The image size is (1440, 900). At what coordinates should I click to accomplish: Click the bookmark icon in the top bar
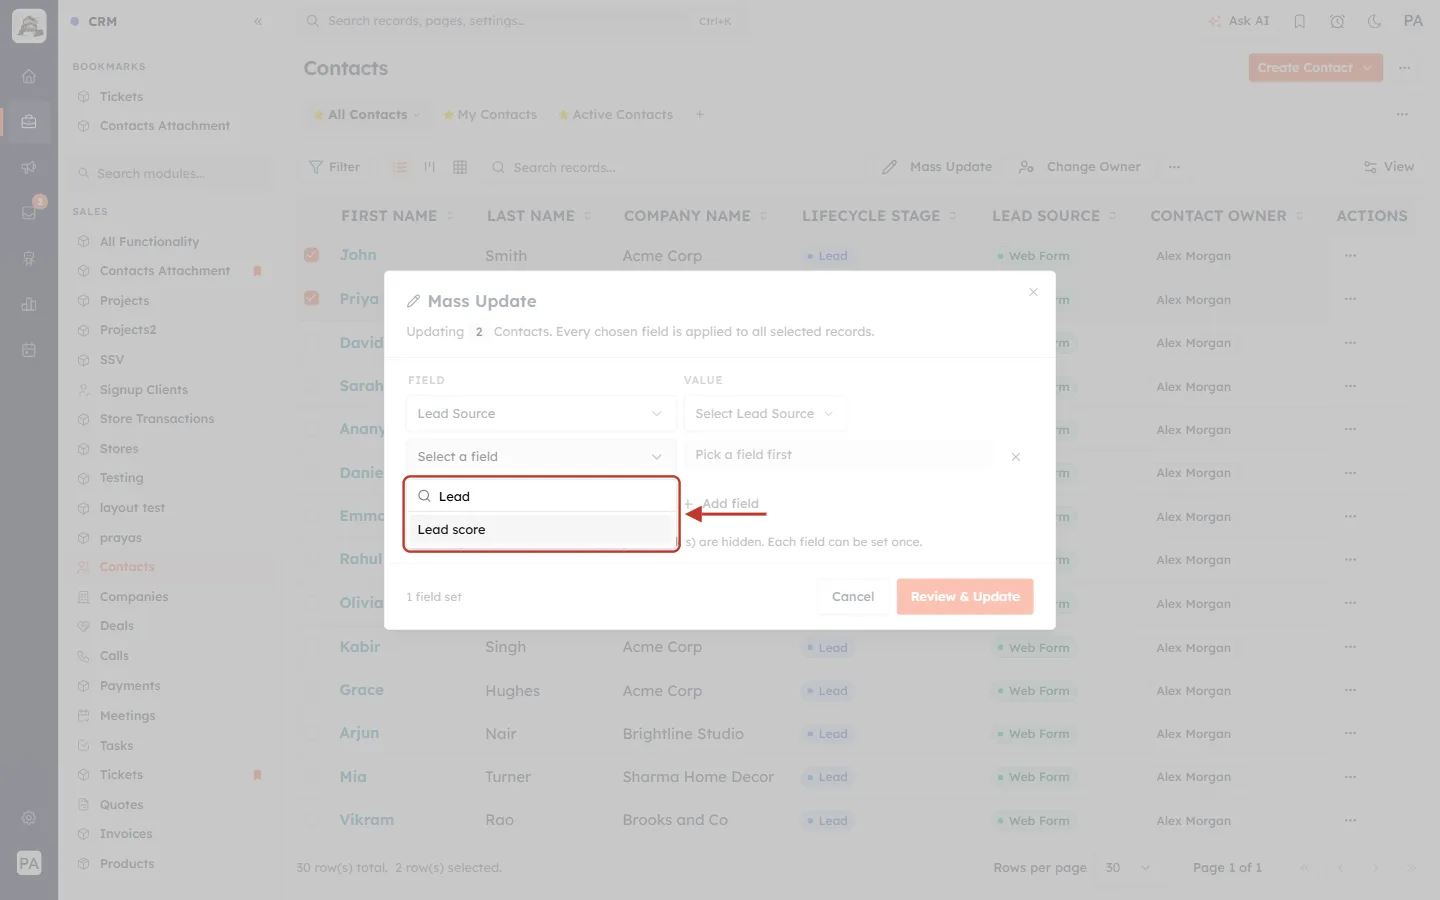(1300, 21)
